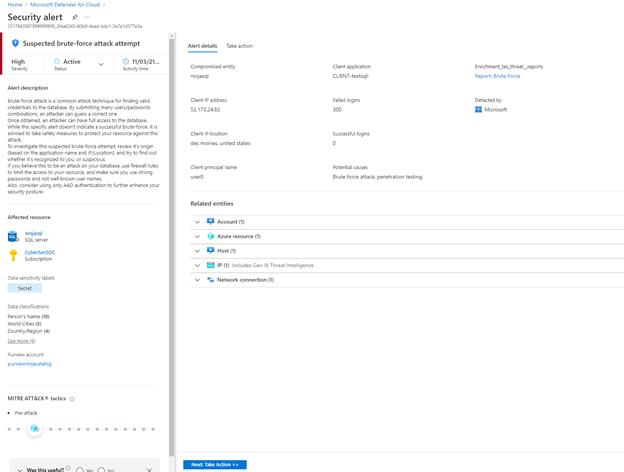
Task: Click the Potential causes brute force text
Action: tap(378, 177)
